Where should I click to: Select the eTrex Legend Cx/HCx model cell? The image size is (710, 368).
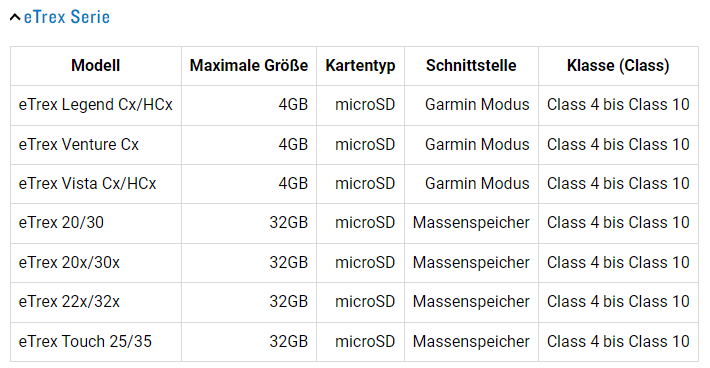click(96, 105)
